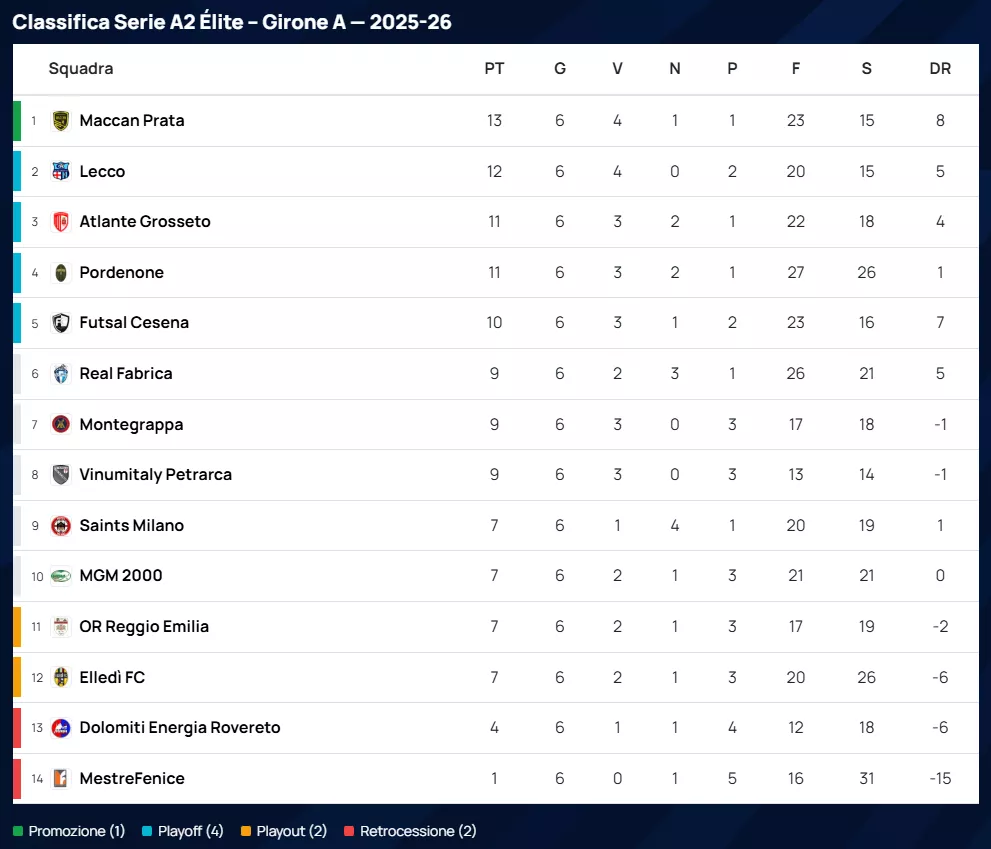Viewport: 991px width, 849px height.
Task: Click the Vinumitaly Petrarca shield icon
Action: [x=61, y=474]
